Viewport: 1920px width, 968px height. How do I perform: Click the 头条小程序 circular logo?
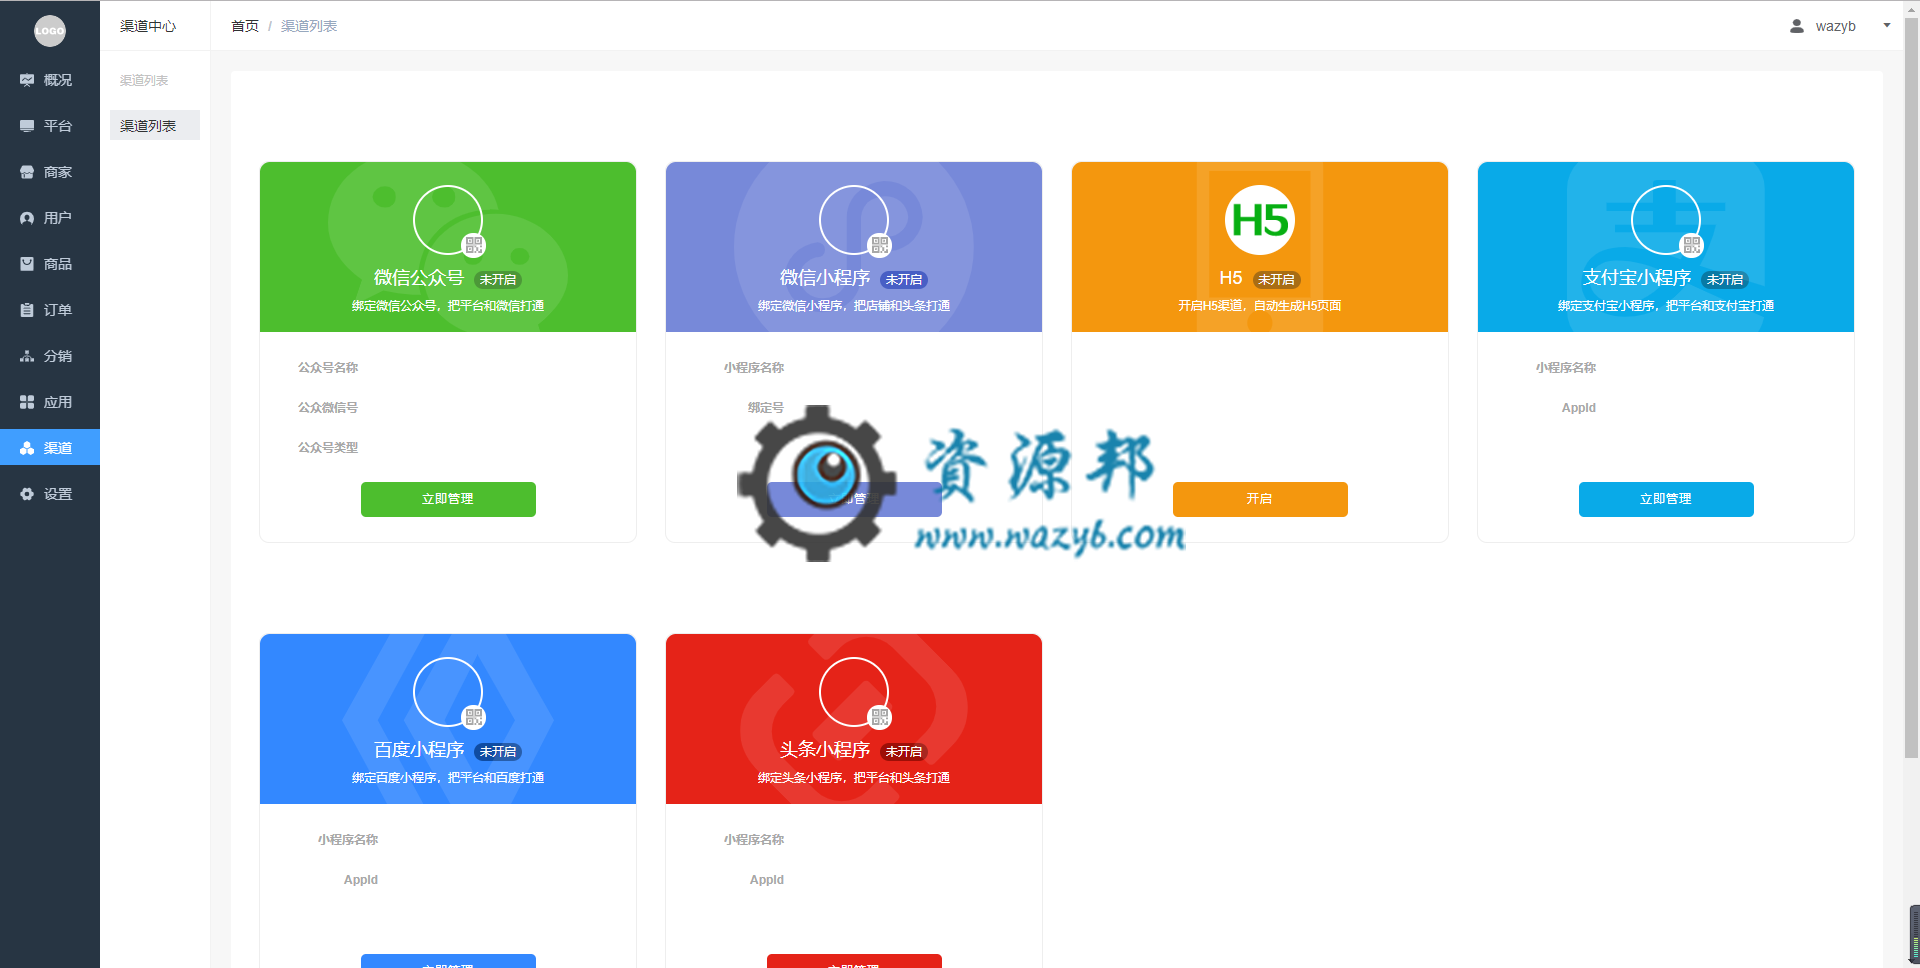point(854,692)
